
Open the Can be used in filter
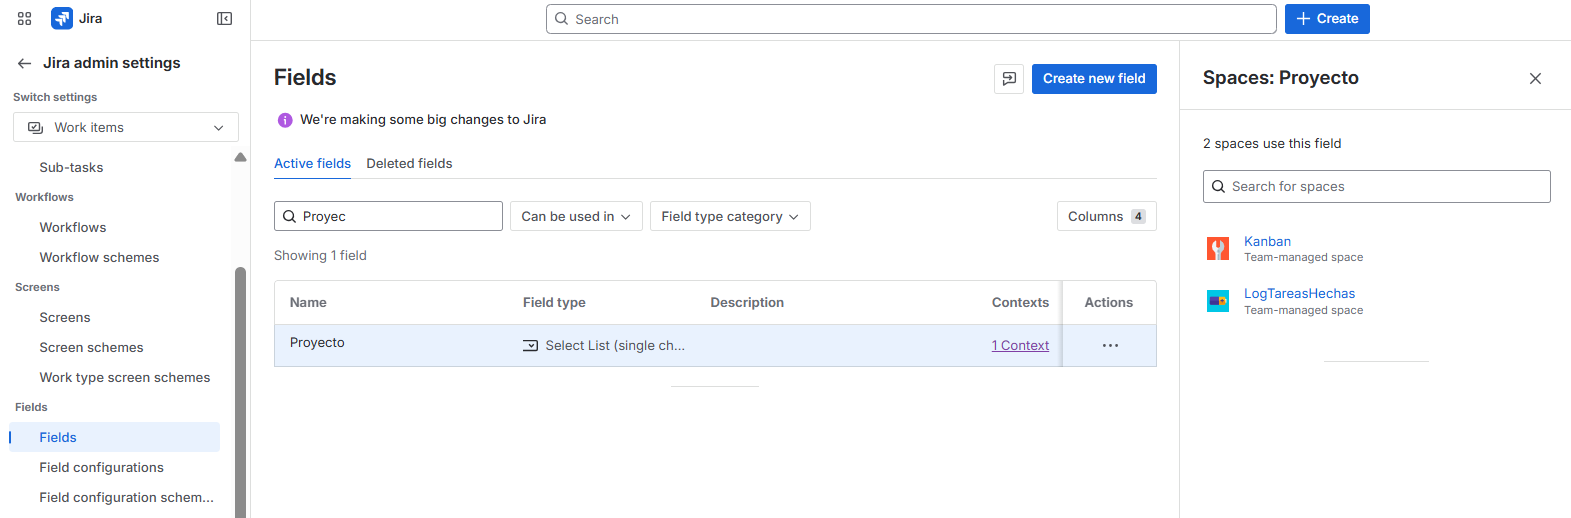576,216
